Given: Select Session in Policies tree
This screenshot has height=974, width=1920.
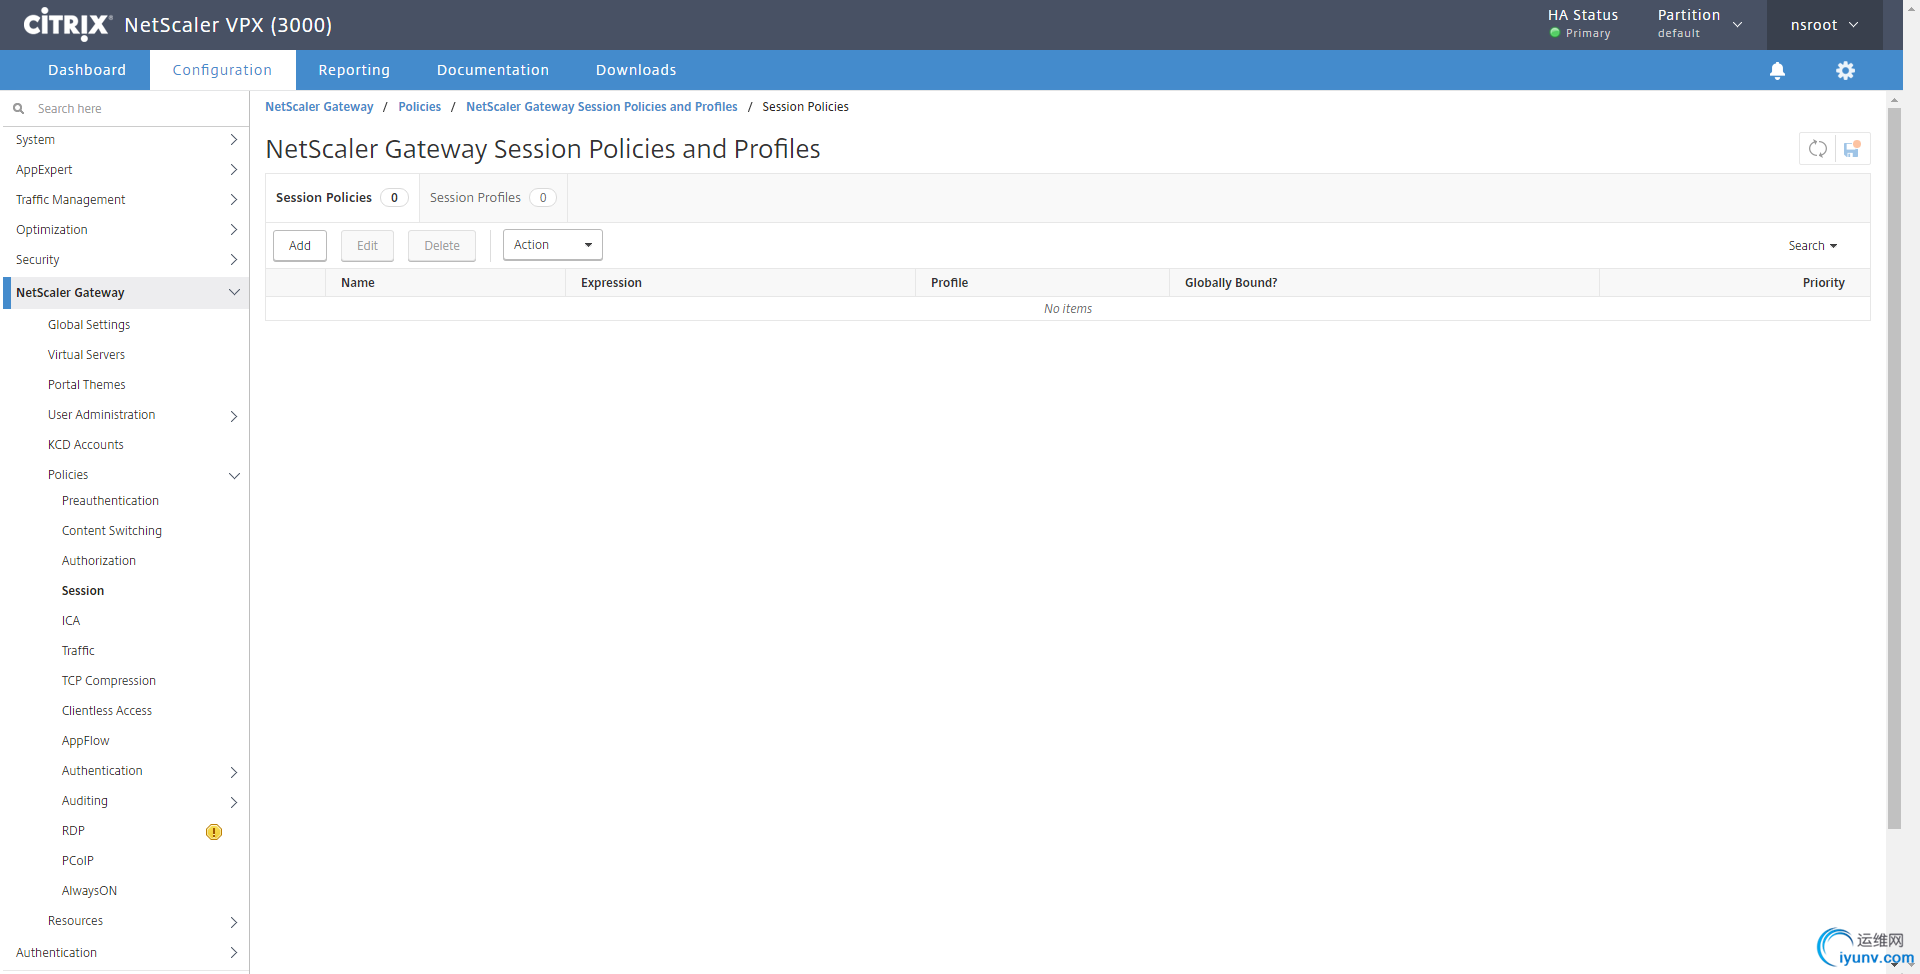Looking at the screenshot, I should click(x=83, y=591).
